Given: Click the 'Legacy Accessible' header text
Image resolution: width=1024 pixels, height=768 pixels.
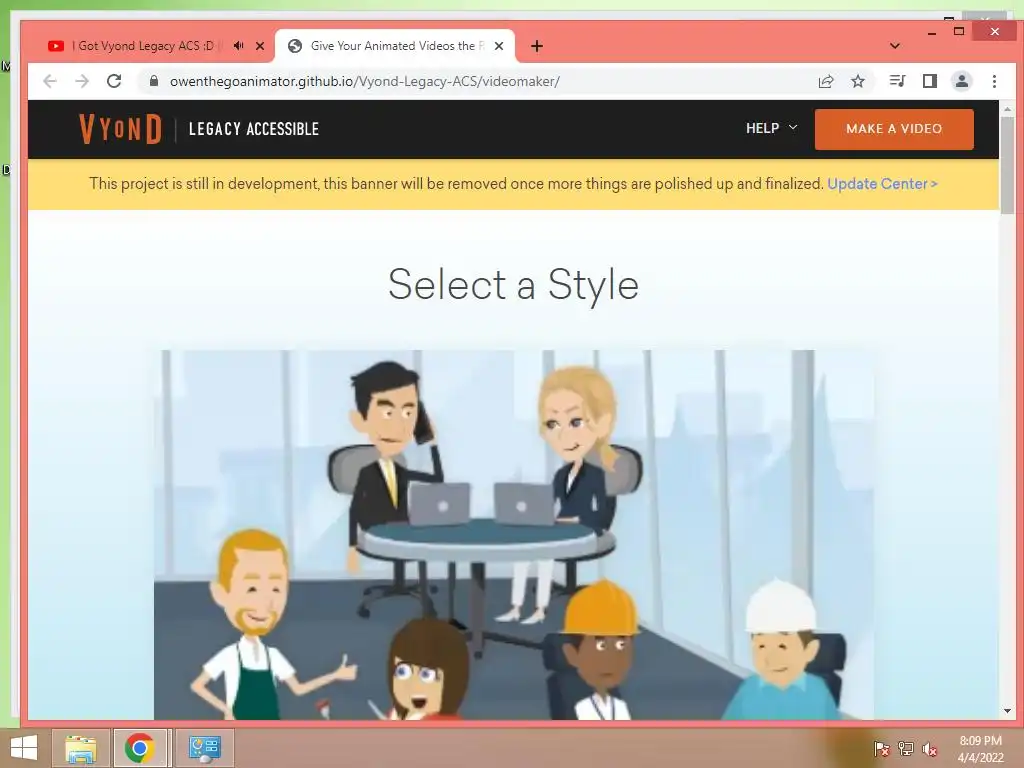Looking at the screenshot, I should 253,129.
